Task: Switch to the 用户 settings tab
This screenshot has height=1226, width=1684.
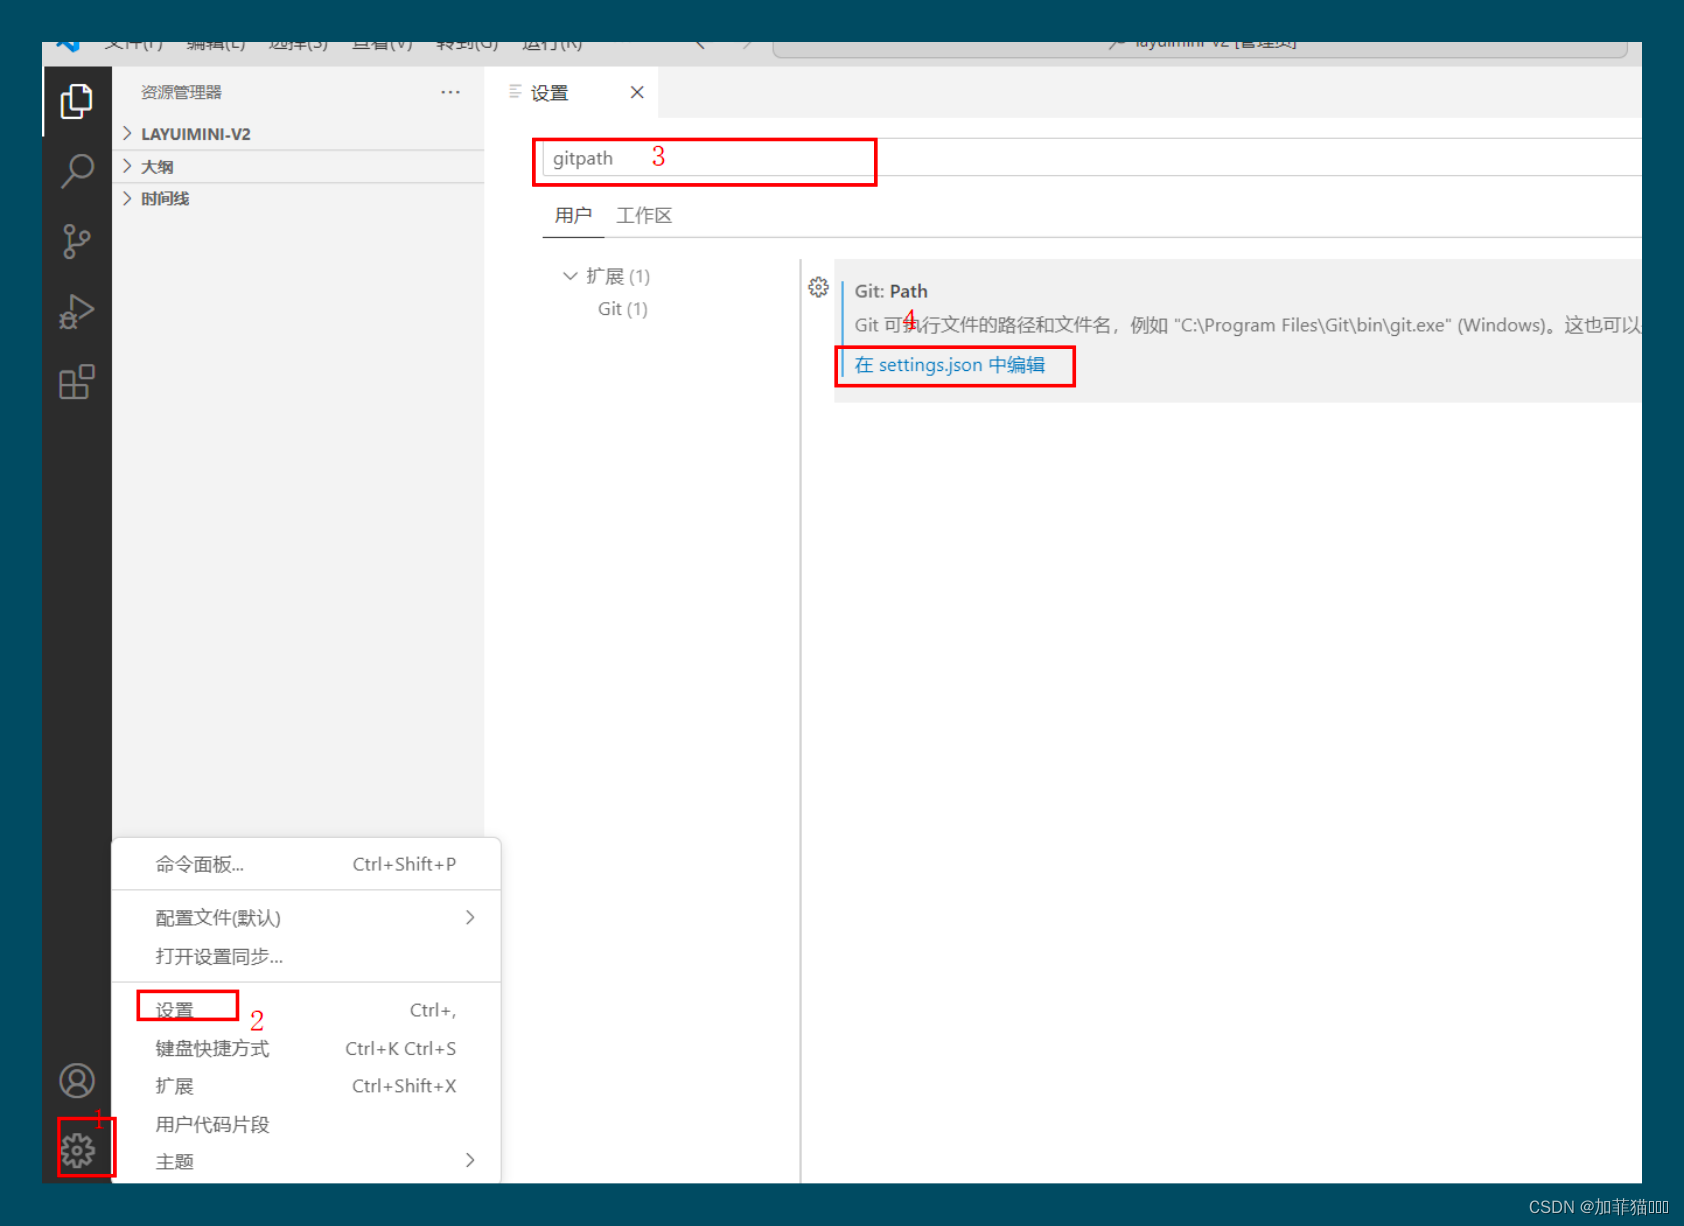Action: point(573,215)
